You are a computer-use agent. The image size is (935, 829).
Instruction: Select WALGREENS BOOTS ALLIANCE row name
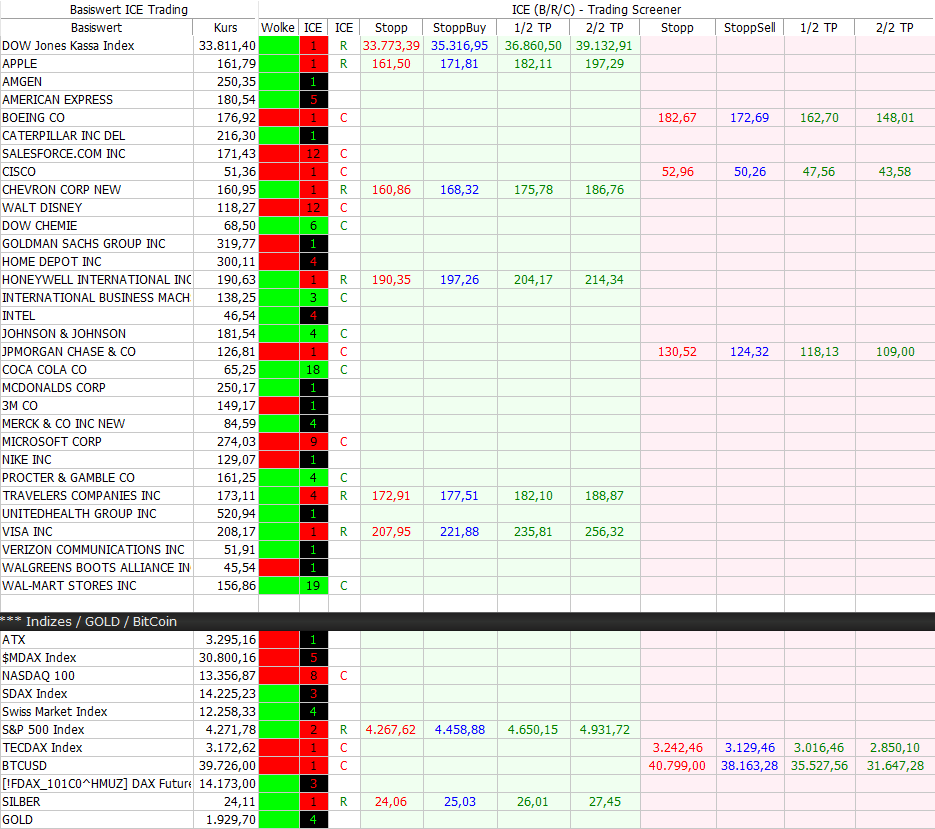click(96, 568)
